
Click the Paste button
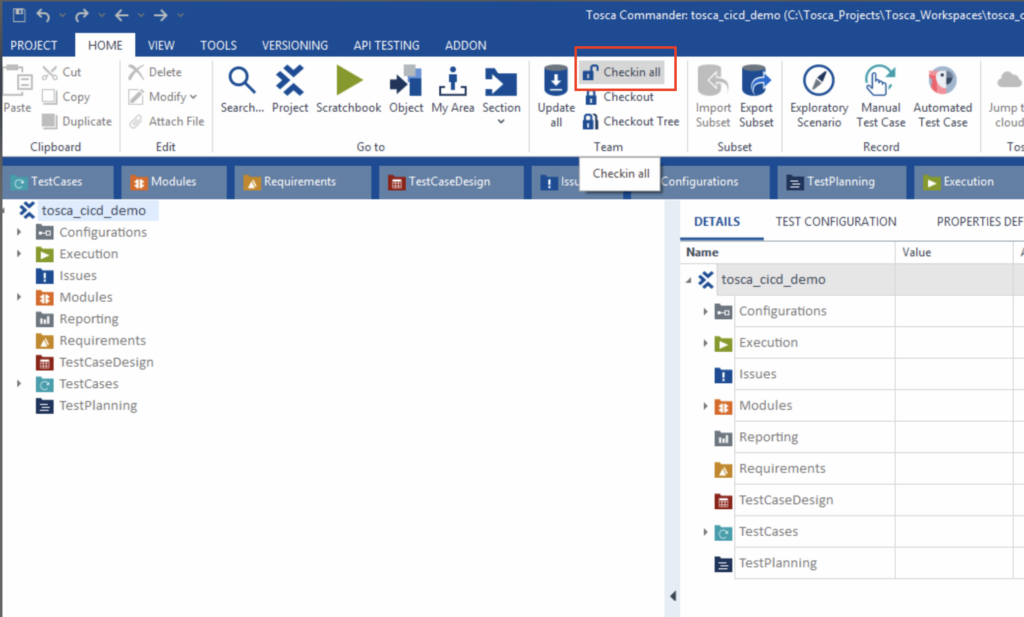coord(17,89)
